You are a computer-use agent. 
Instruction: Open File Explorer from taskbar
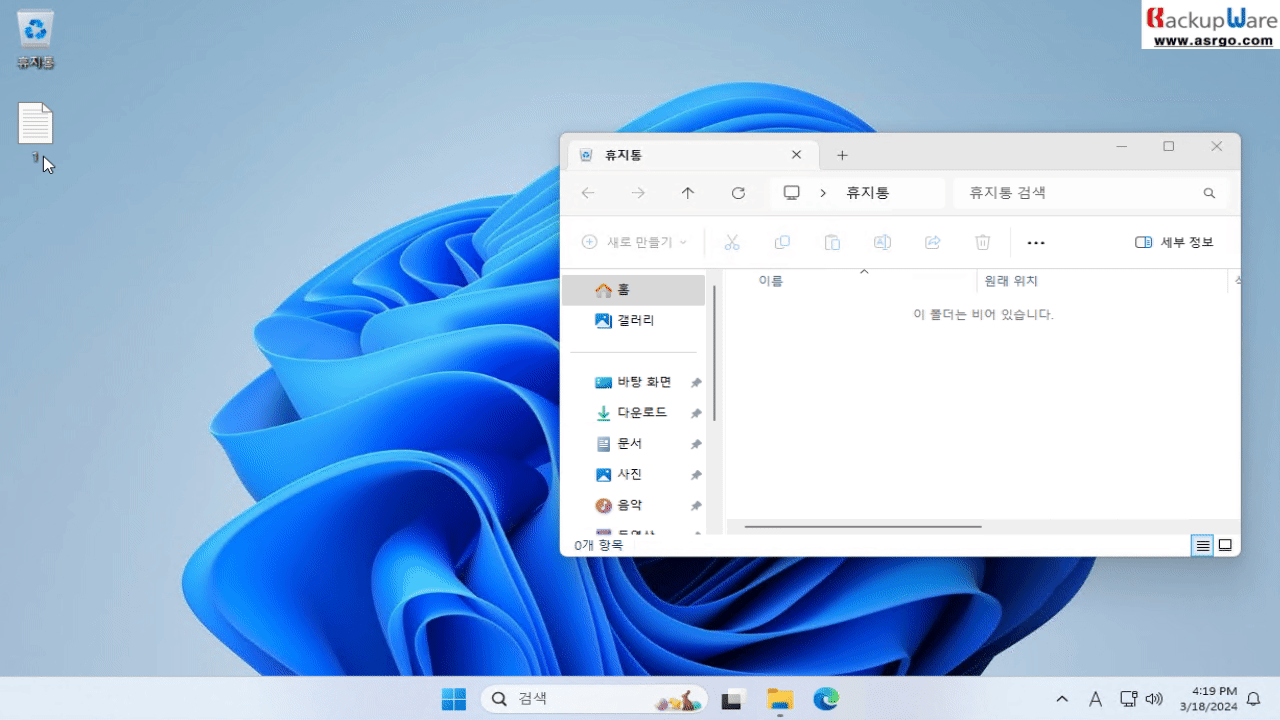780,699
